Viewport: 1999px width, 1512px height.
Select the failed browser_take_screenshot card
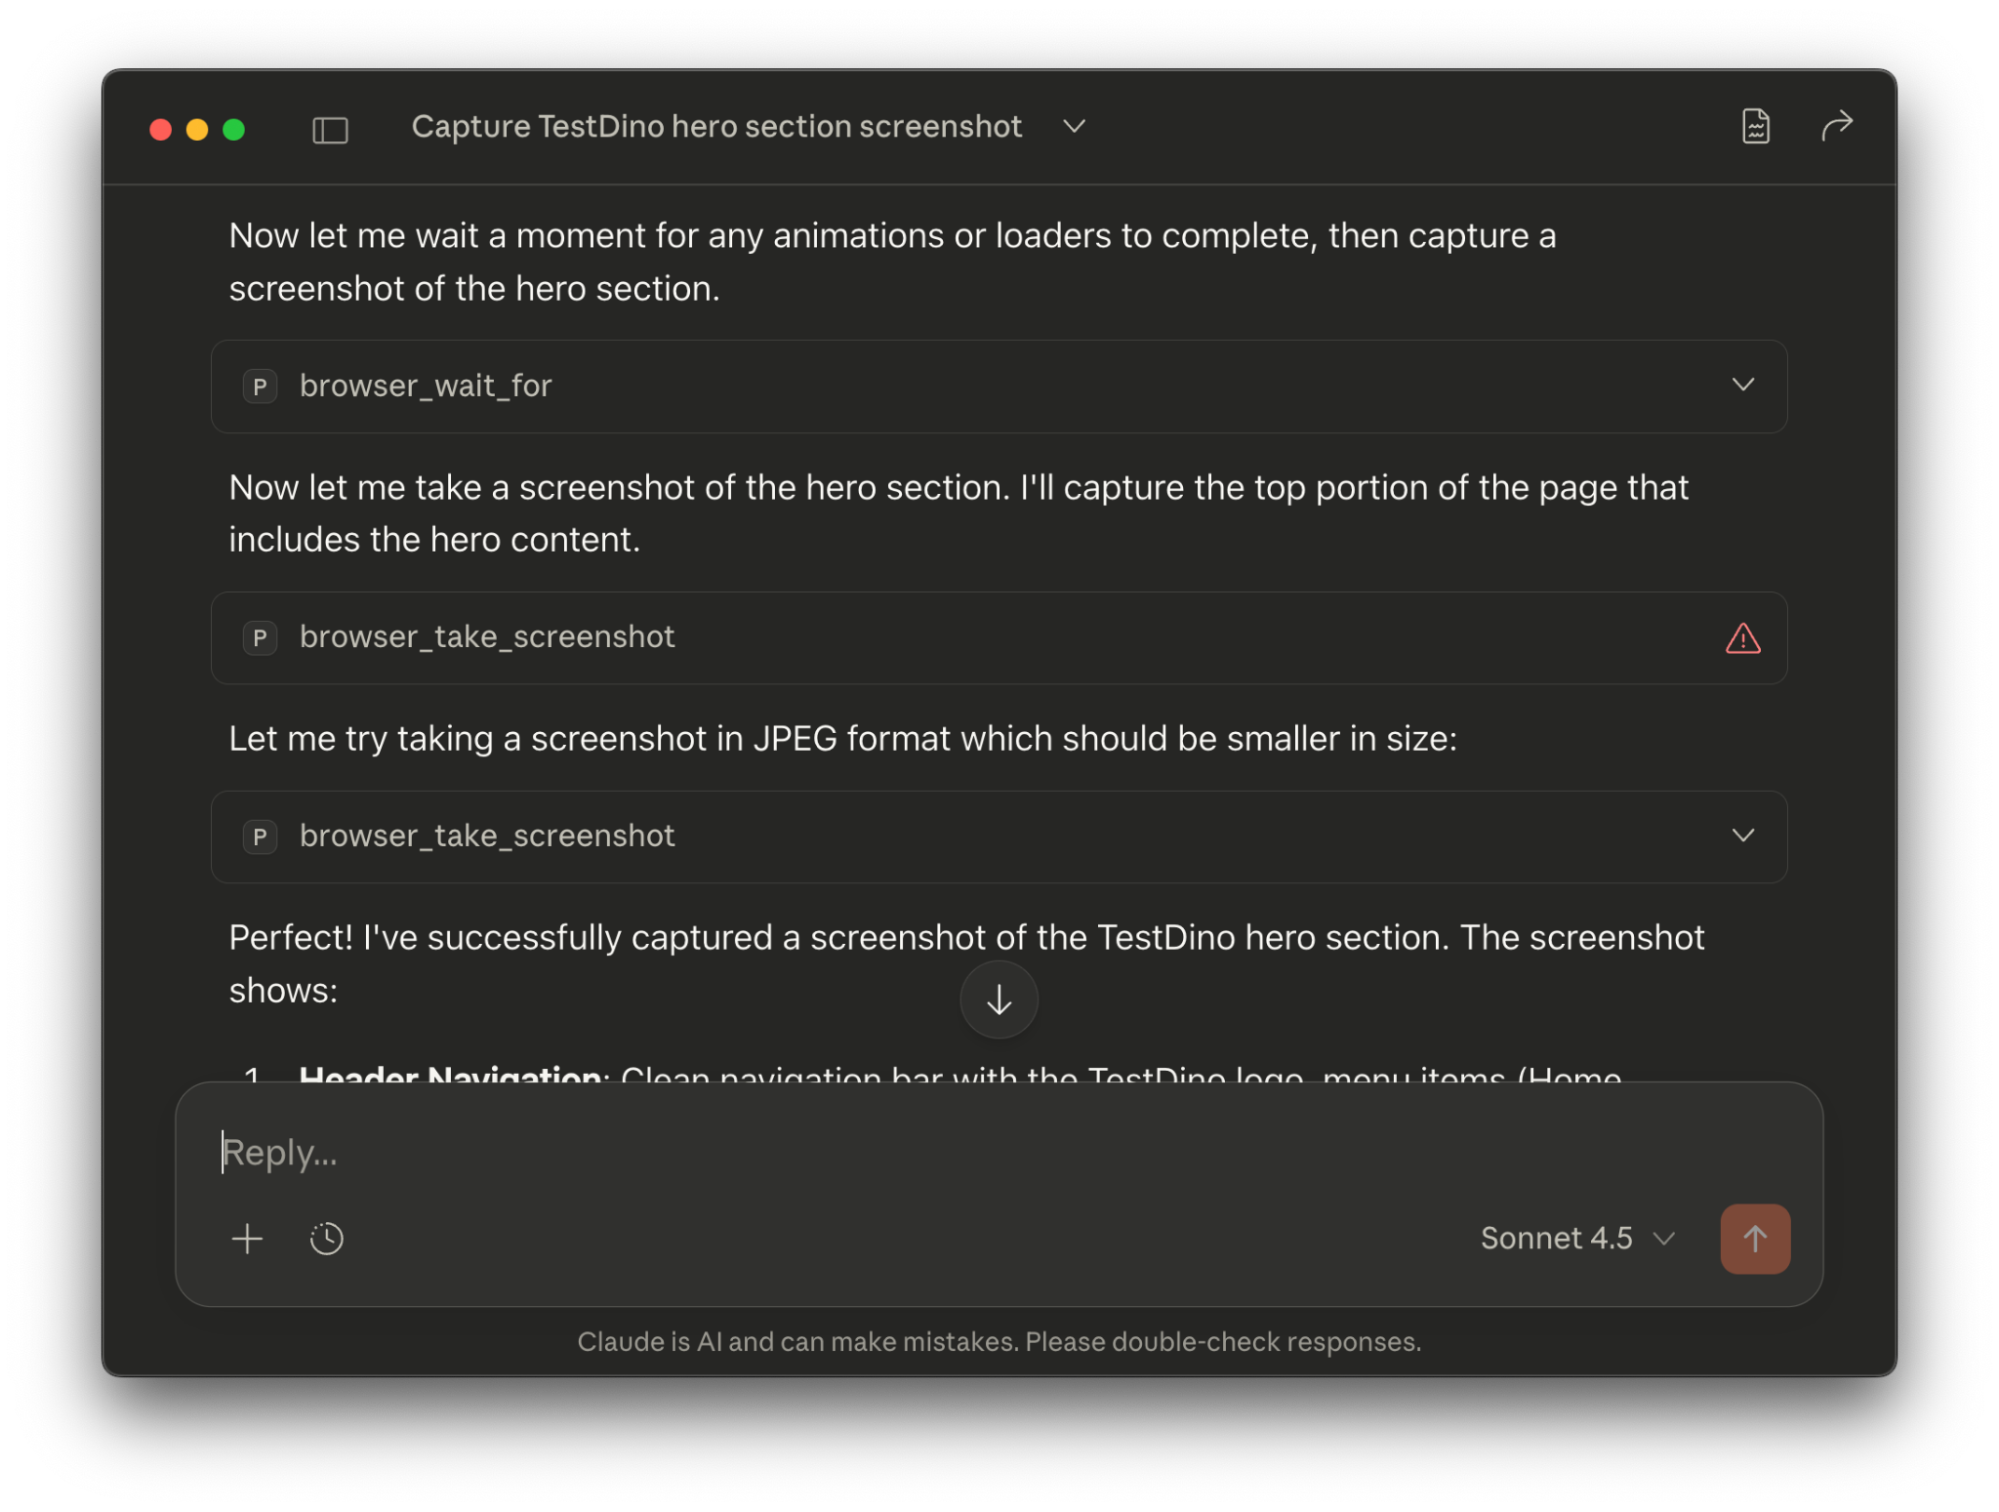pos(998,638)
